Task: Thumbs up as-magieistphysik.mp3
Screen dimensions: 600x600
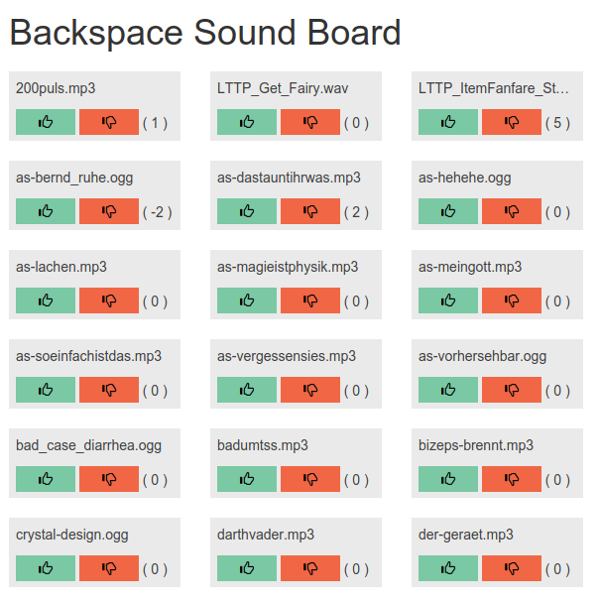Action: pos(247,300)
